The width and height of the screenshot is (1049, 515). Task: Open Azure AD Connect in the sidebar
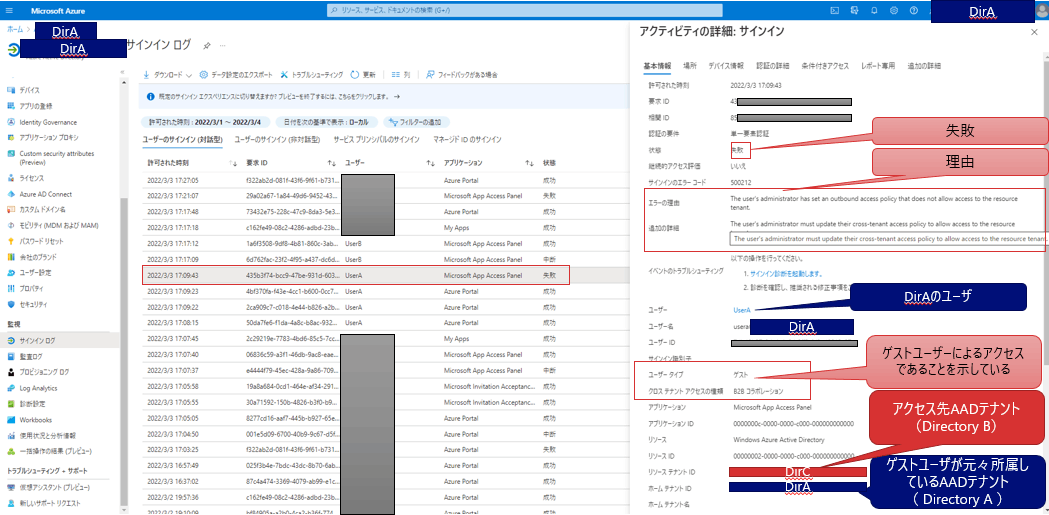pos(47,194)
